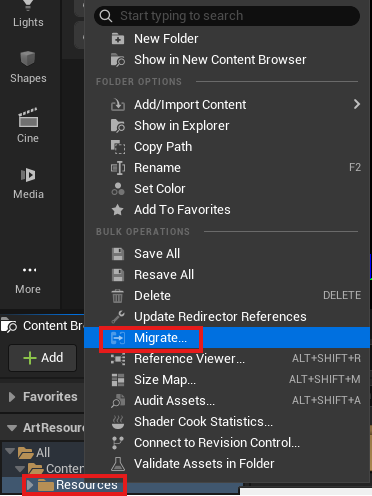
Task: Click the Copy Path icon
Action: pyautogui.click(x=118, y=147)
